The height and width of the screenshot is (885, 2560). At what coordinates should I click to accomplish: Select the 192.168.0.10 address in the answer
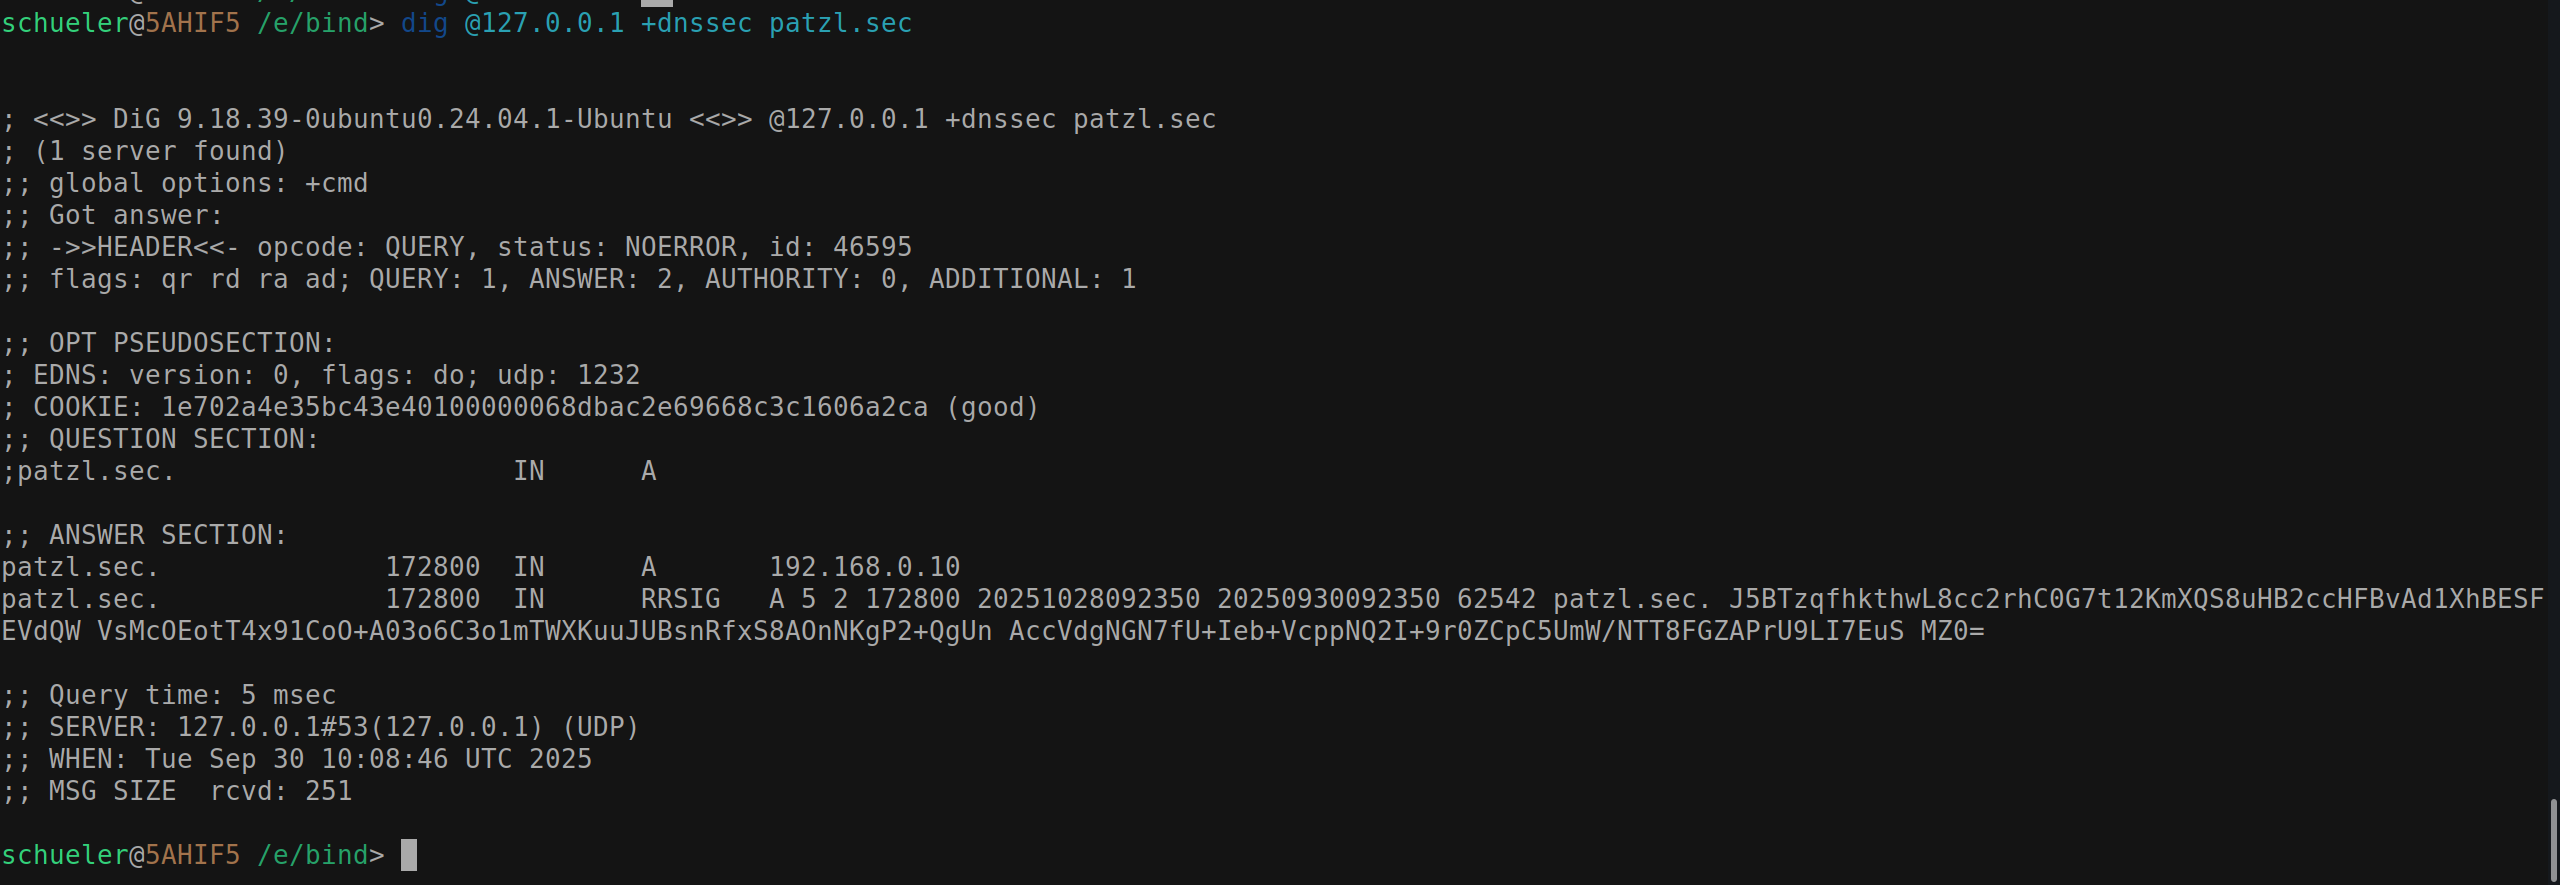(x=864, y=567)
